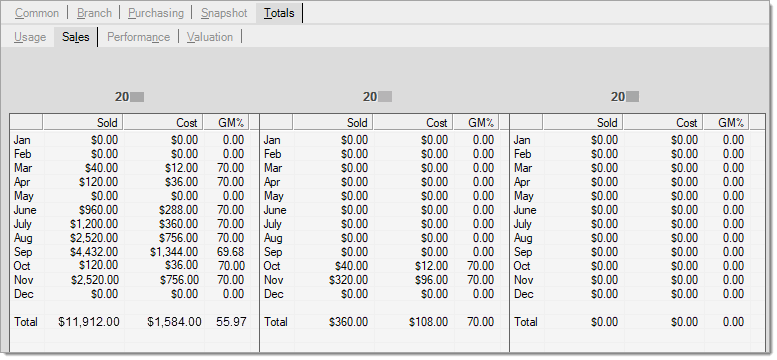This screenshot has height=360, width=777.
Task: Click the June label in first table
Action: coord(25,210)
